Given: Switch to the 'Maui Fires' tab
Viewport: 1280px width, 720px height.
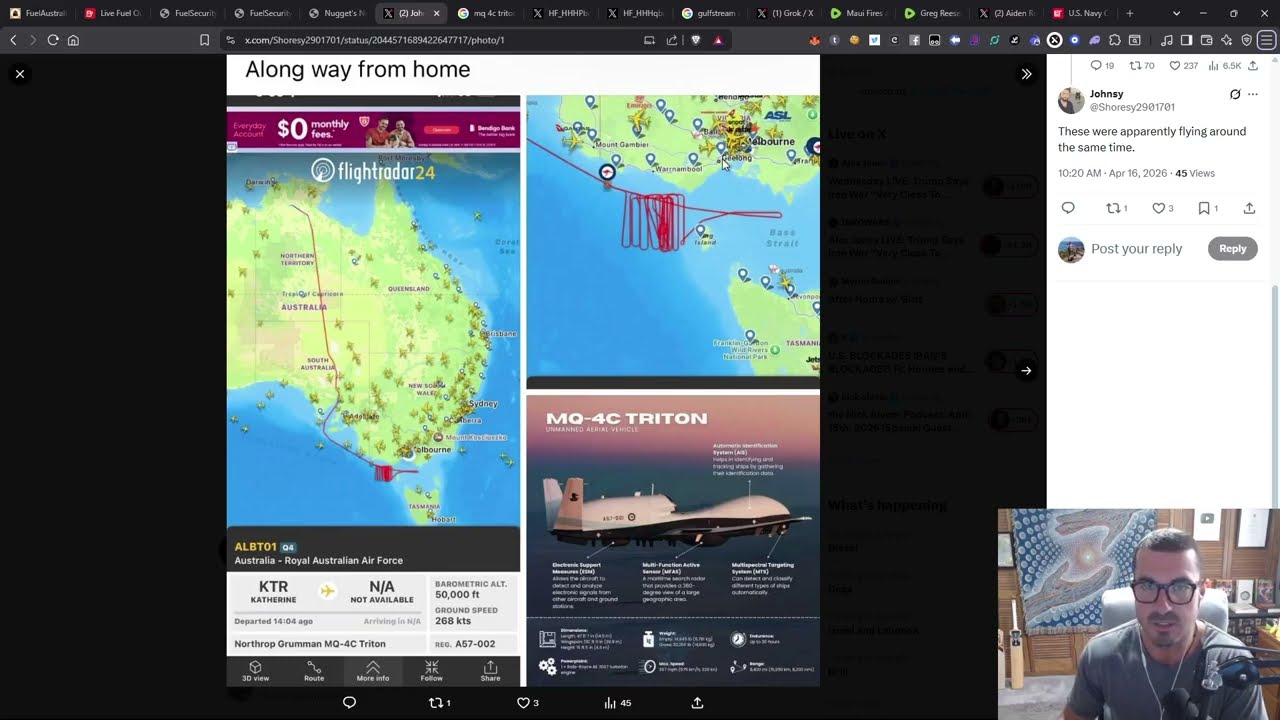Looking at the screenshot, I should click(859, 13).
